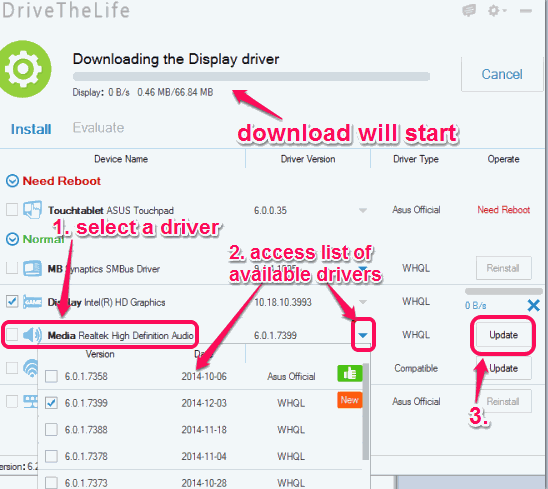
Task: Click the wireless network device icon
Action: pos(31,368)
